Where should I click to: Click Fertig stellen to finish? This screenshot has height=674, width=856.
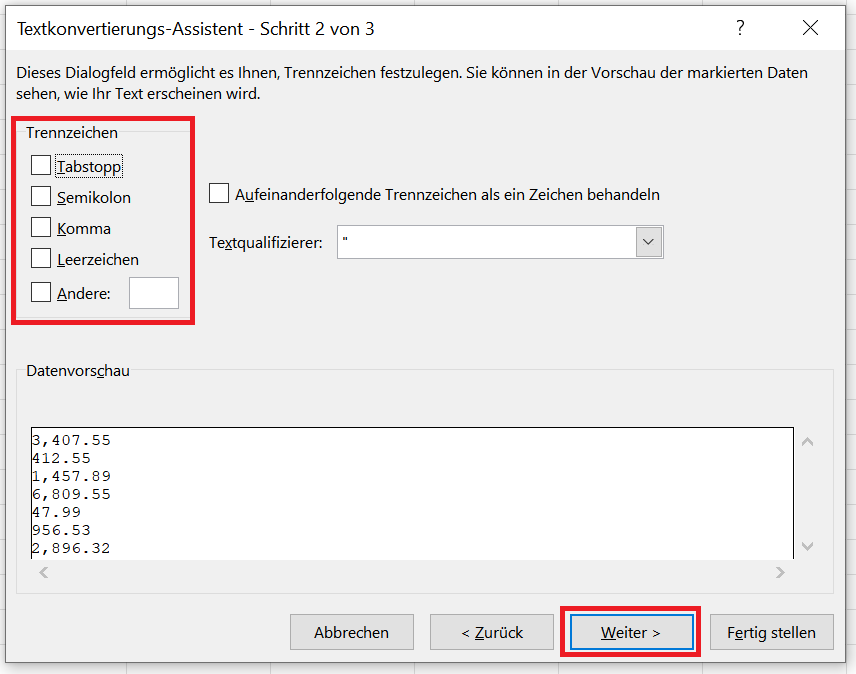tap(772, 632)
